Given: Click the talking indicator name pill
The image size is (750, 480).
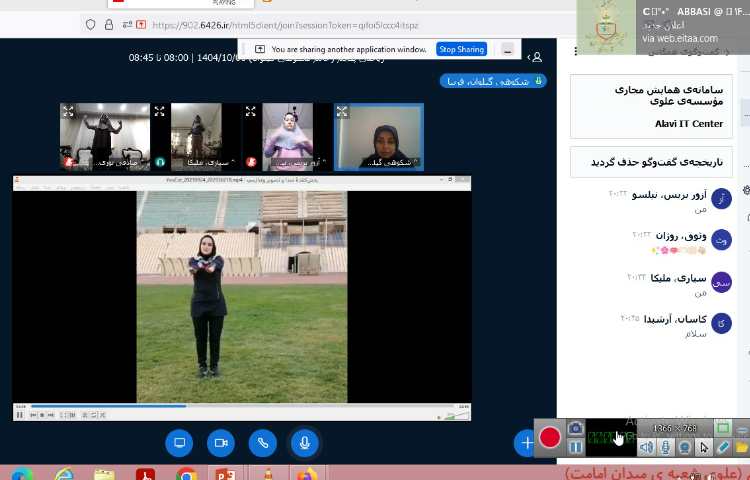Looking at the screenshot, I should point(493,81).
